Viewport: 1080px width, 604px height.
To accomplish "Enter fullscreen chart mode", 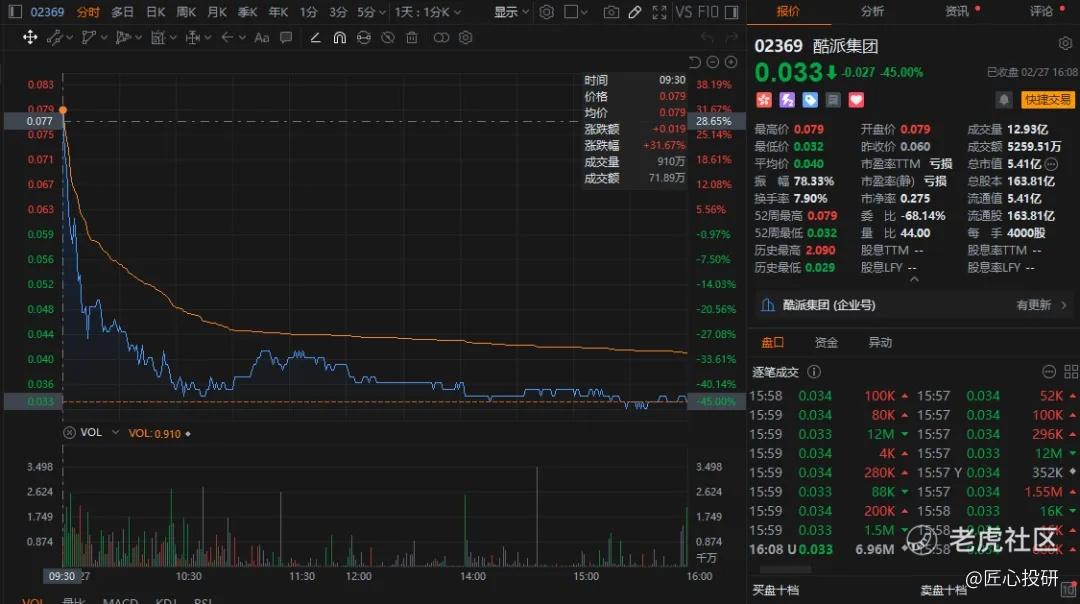I will click(659, 12).
